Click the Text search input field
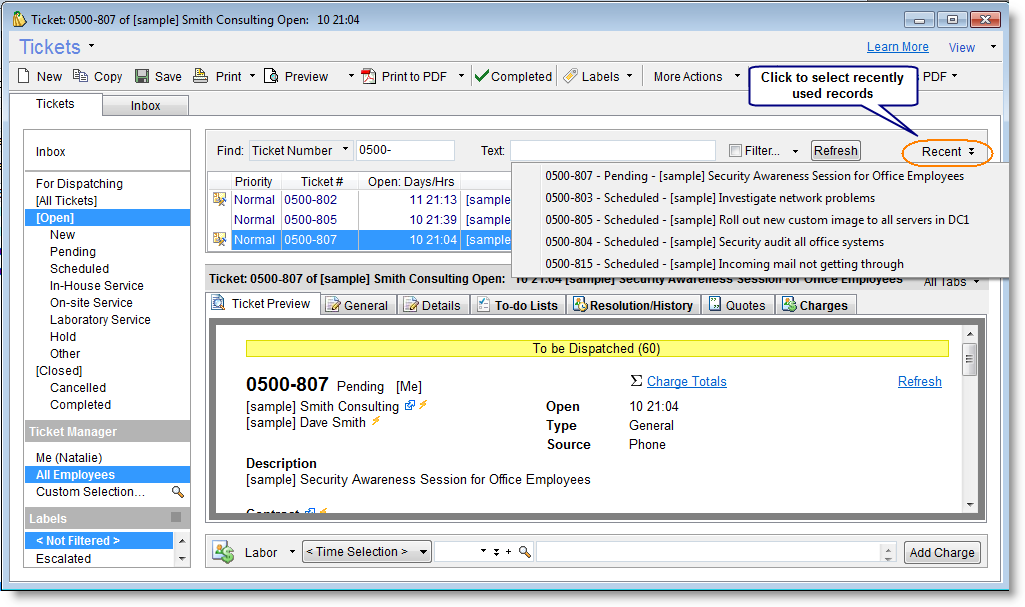This screenshot has width=1025, height=607. [612, 151]
